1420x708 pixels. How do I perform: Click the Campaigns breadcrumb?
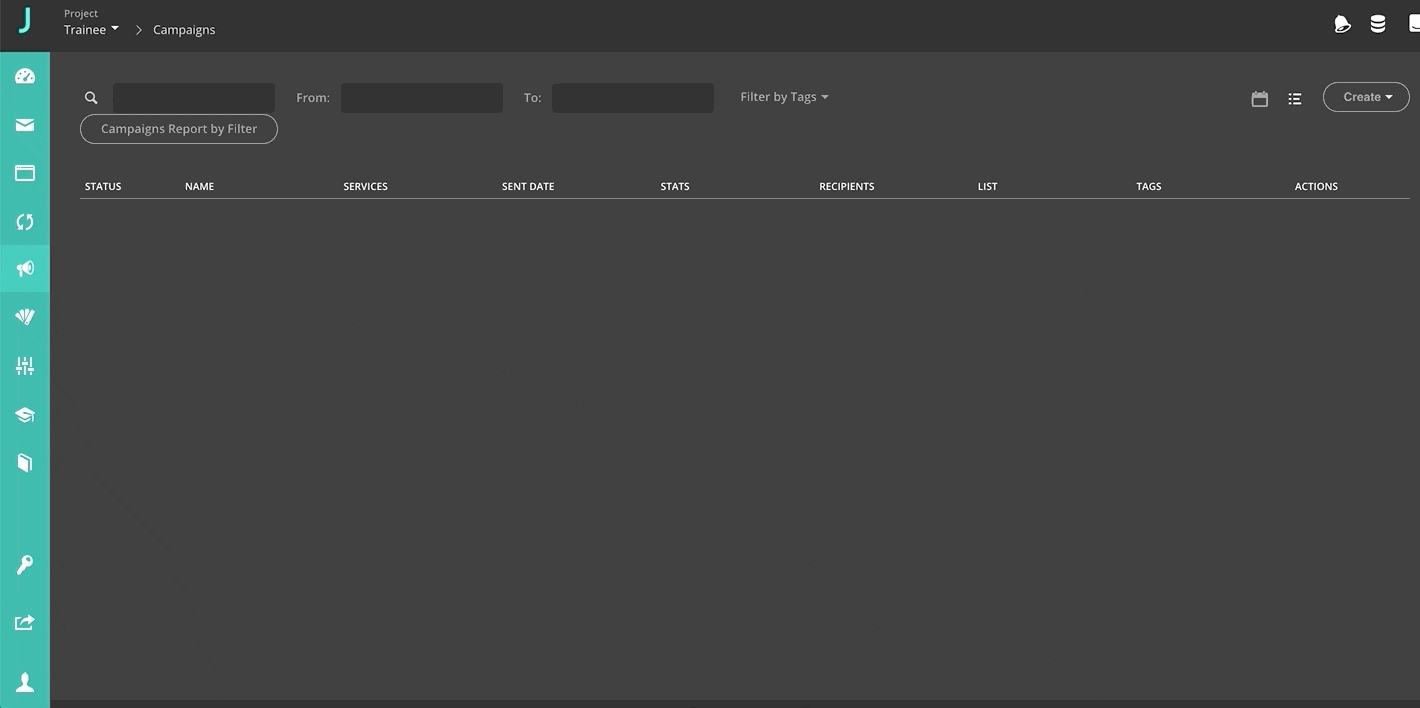[184, 30]
